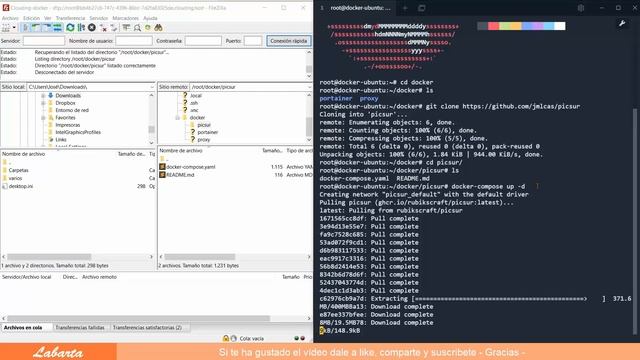The height and width of the screenshot is (360, 640).
Task: Open the Site Manager dropdown arrow
Action: tap(14, 28)
